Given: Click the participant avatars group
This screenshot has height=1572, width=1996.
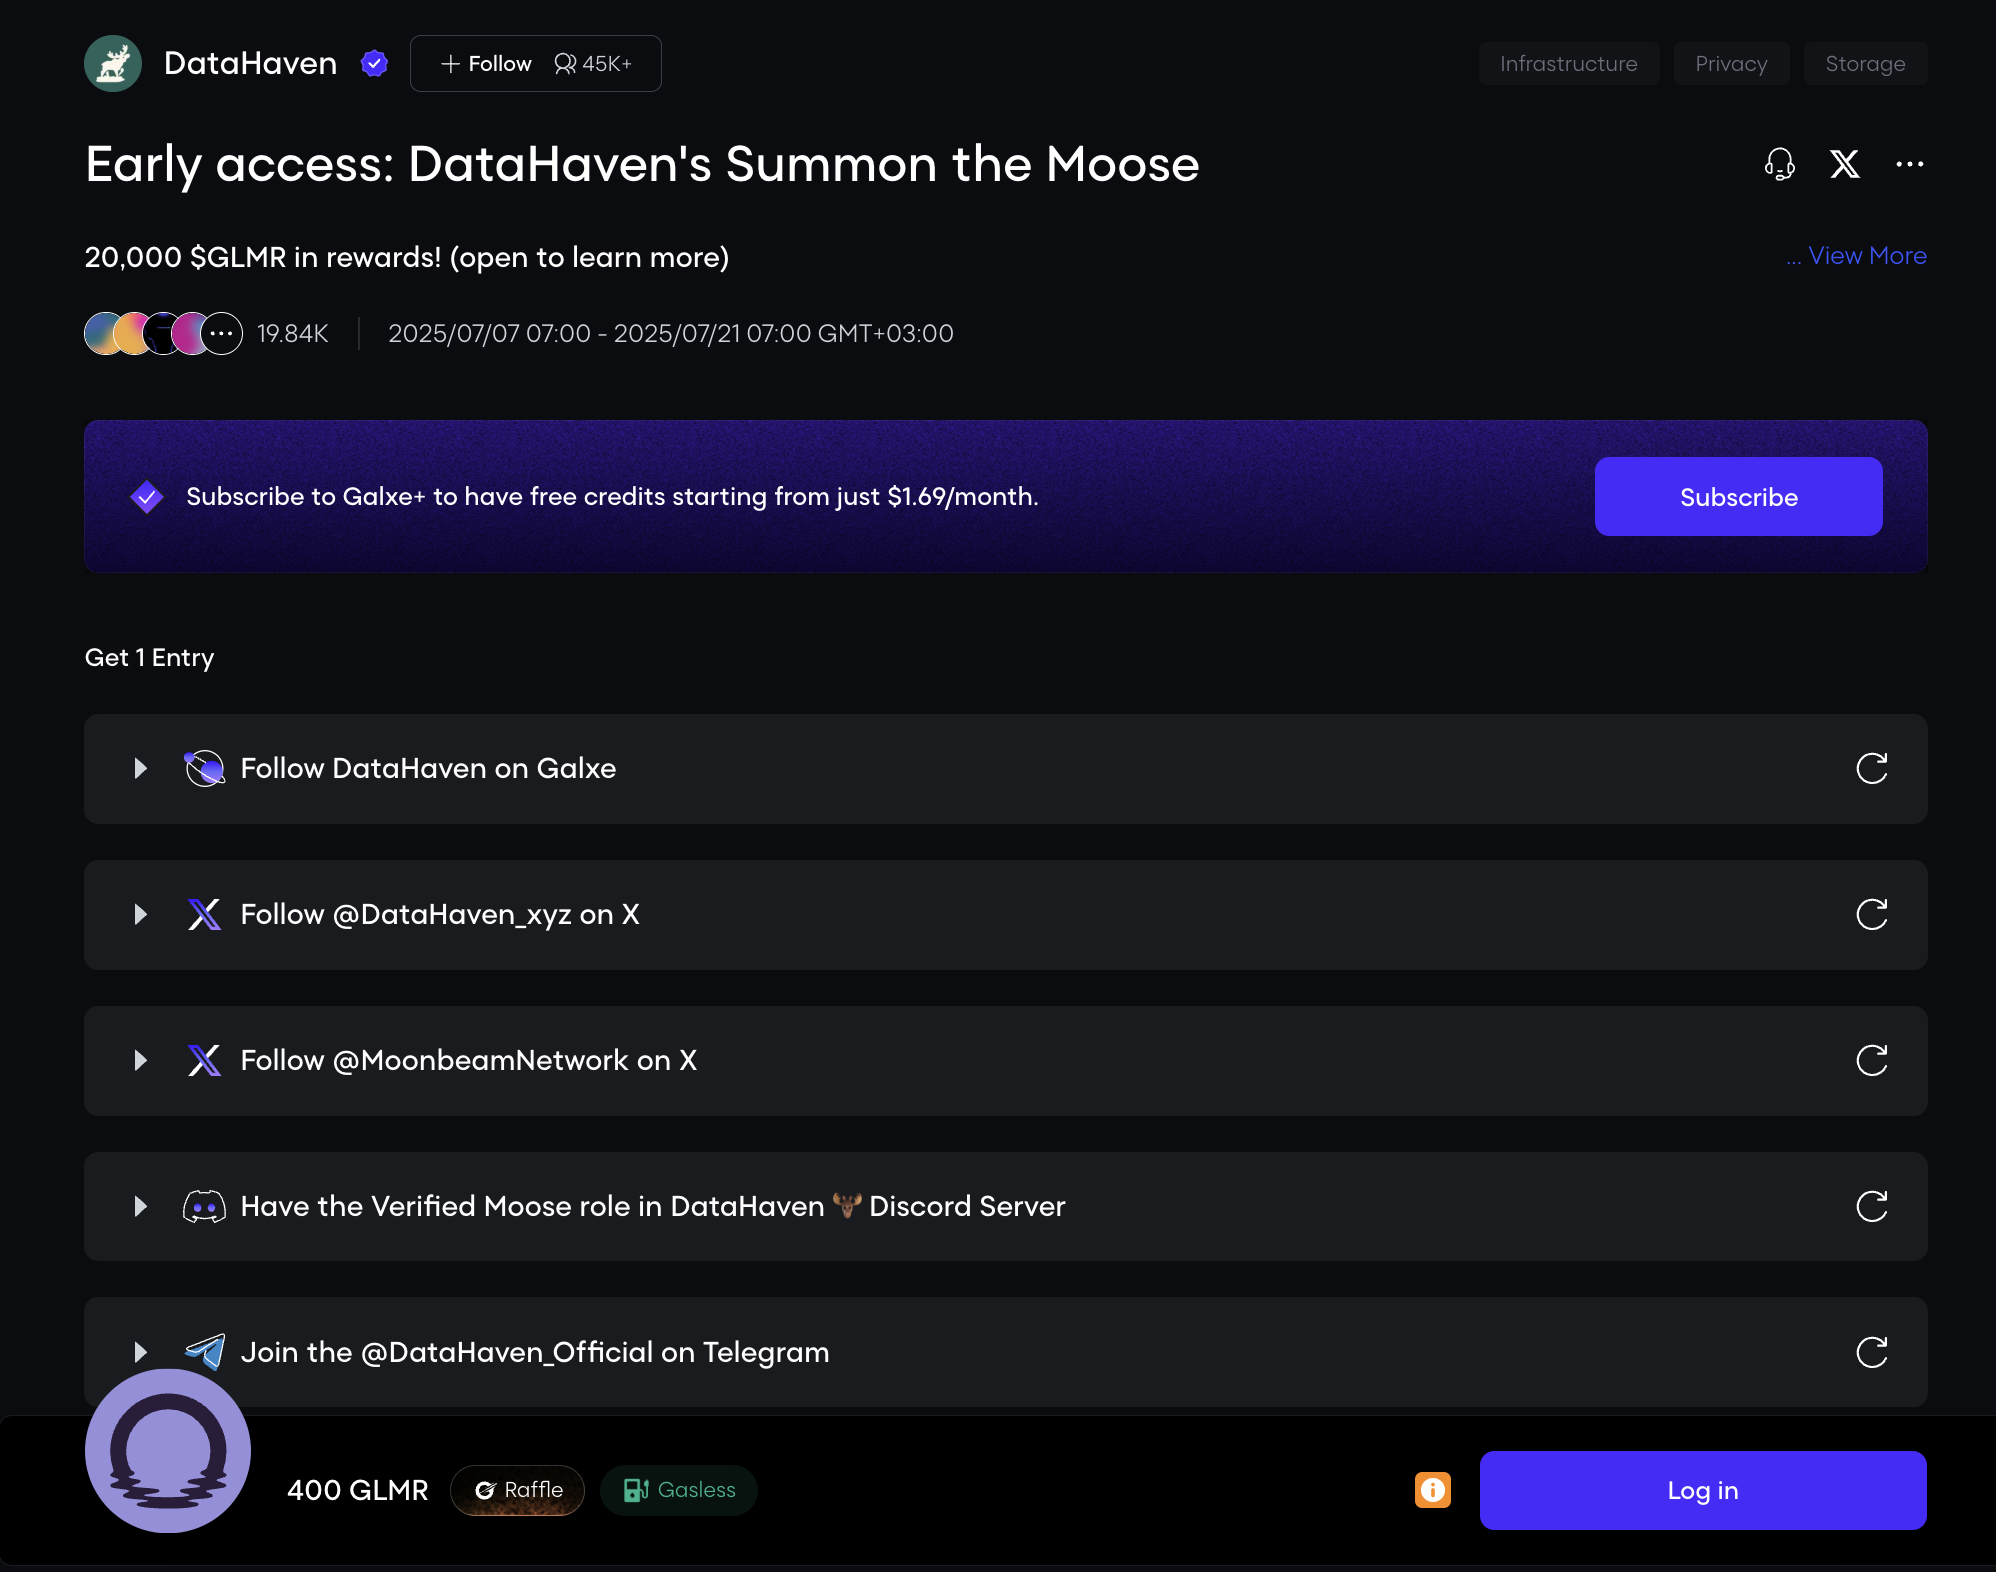Looking at the screenshot, I should click(x=163, y=333).
